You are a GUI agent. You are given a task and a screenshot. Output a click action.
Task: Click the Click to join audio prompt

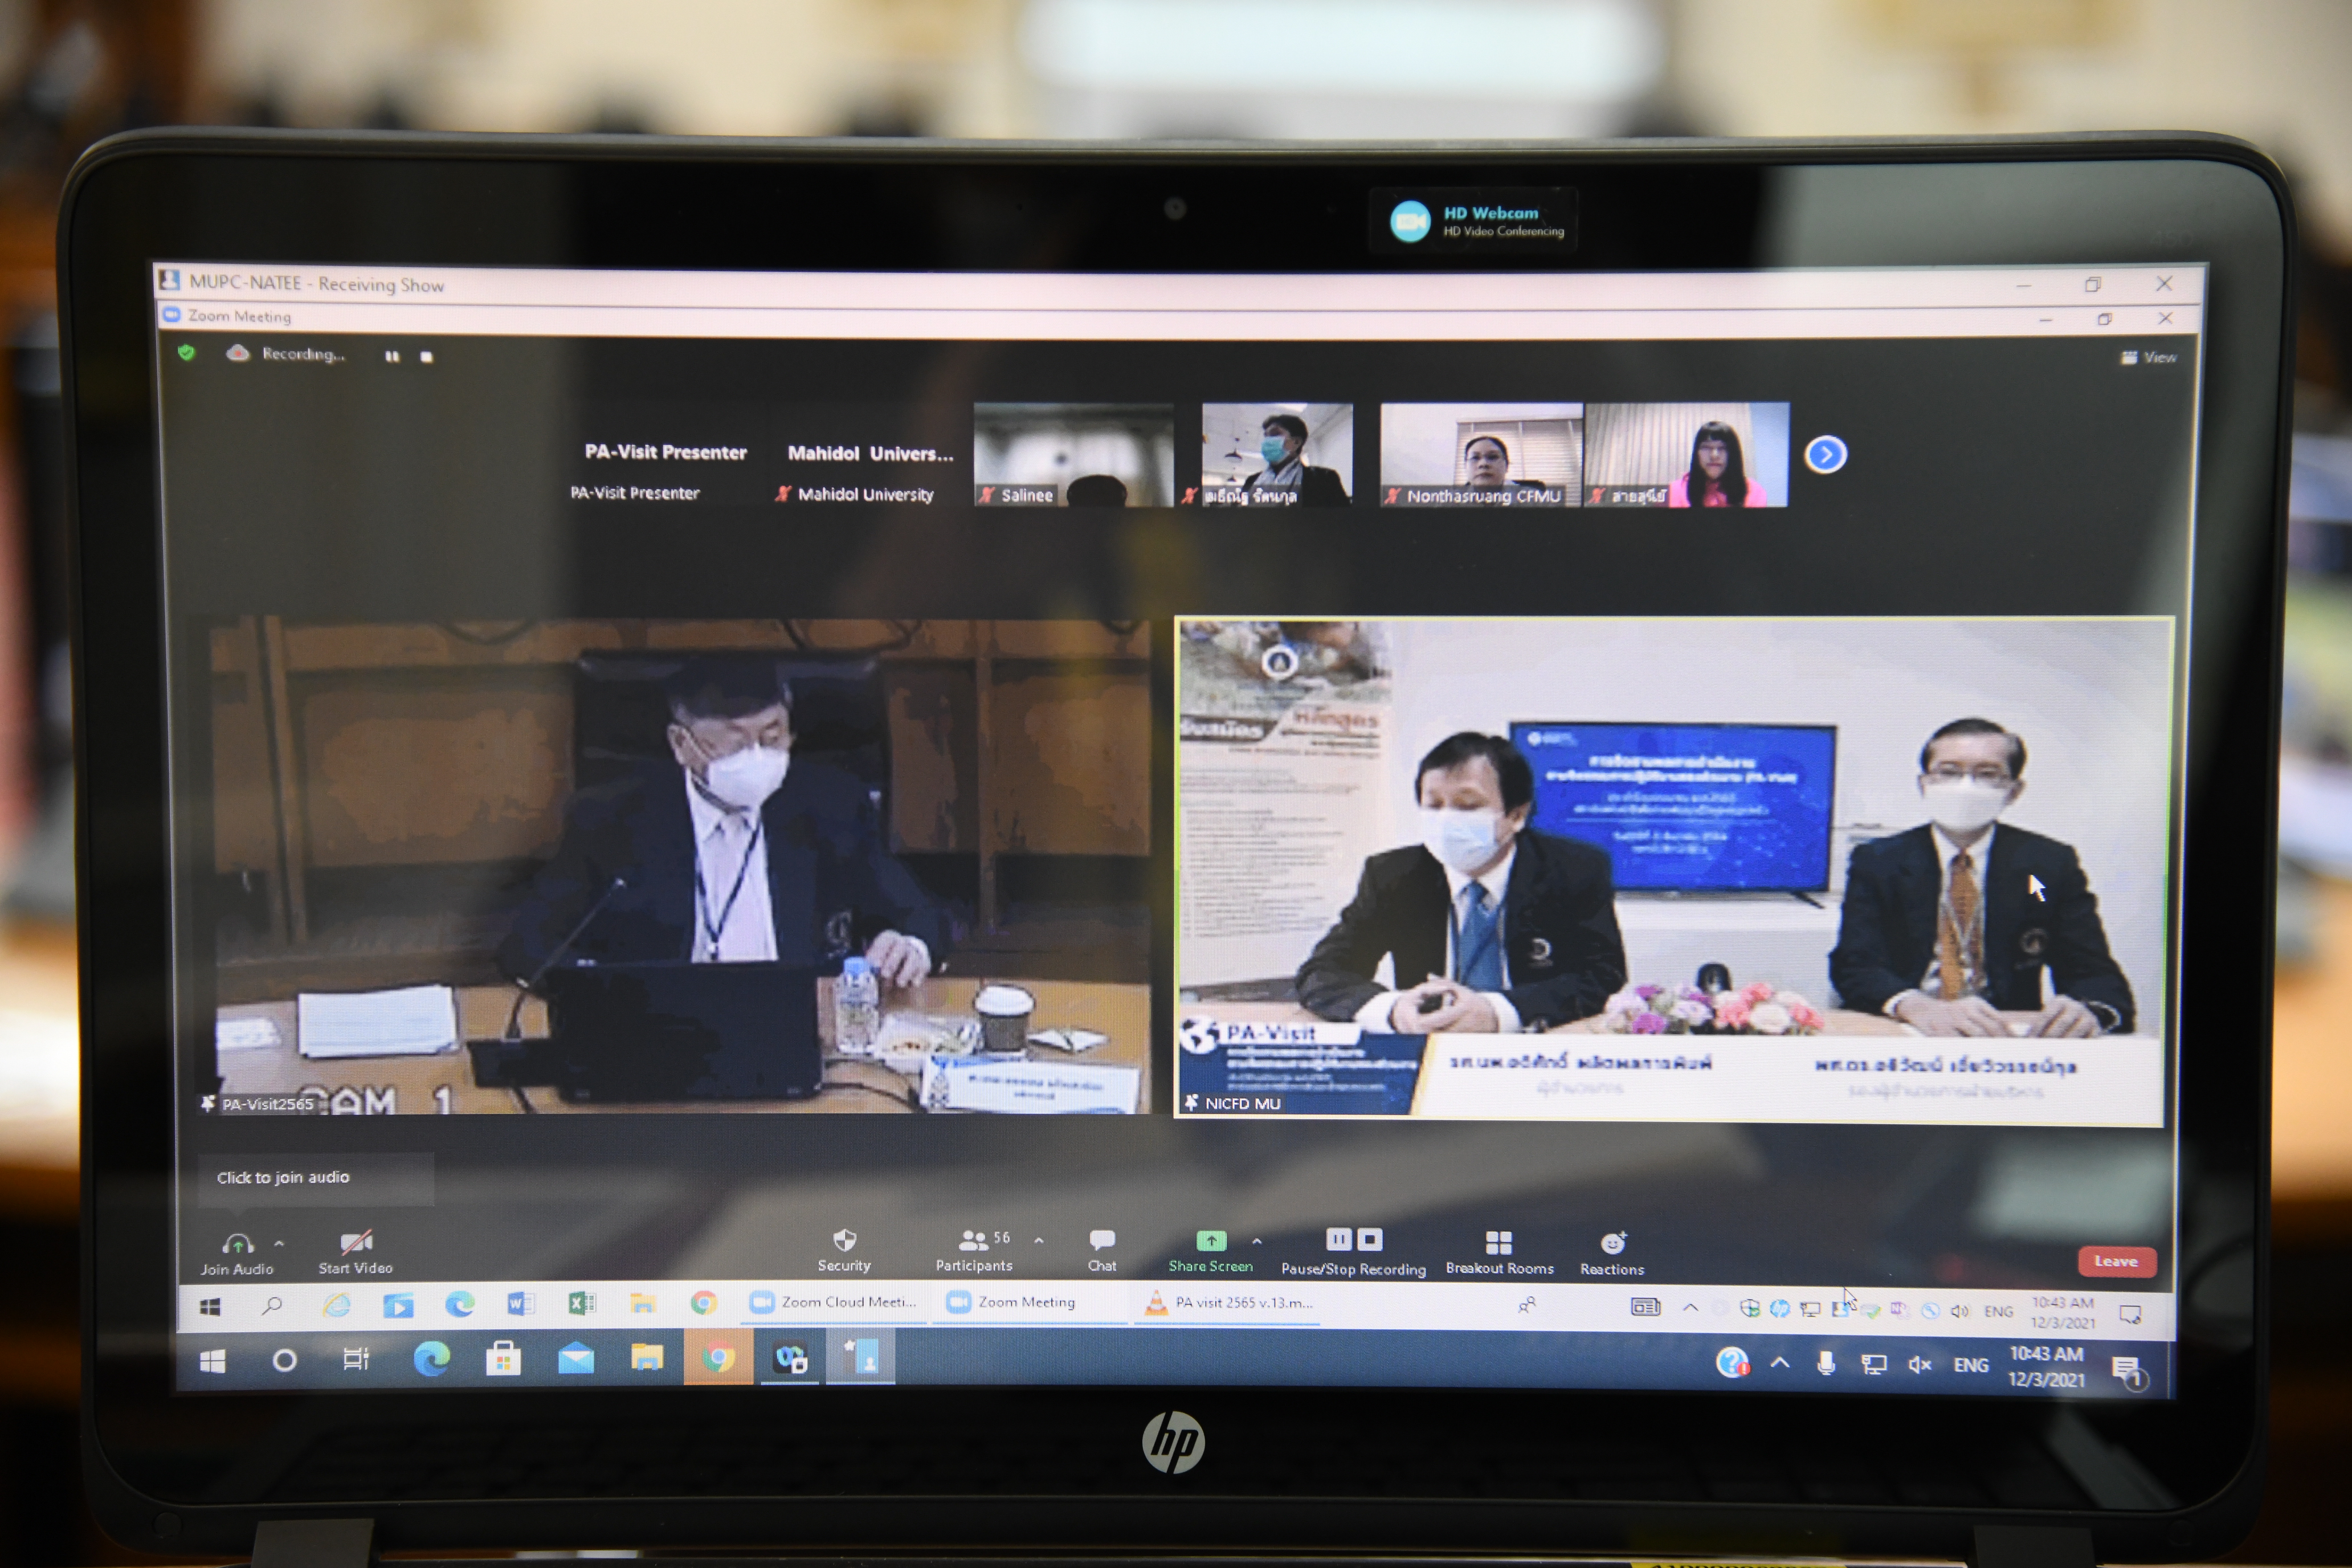[283, 1177]
